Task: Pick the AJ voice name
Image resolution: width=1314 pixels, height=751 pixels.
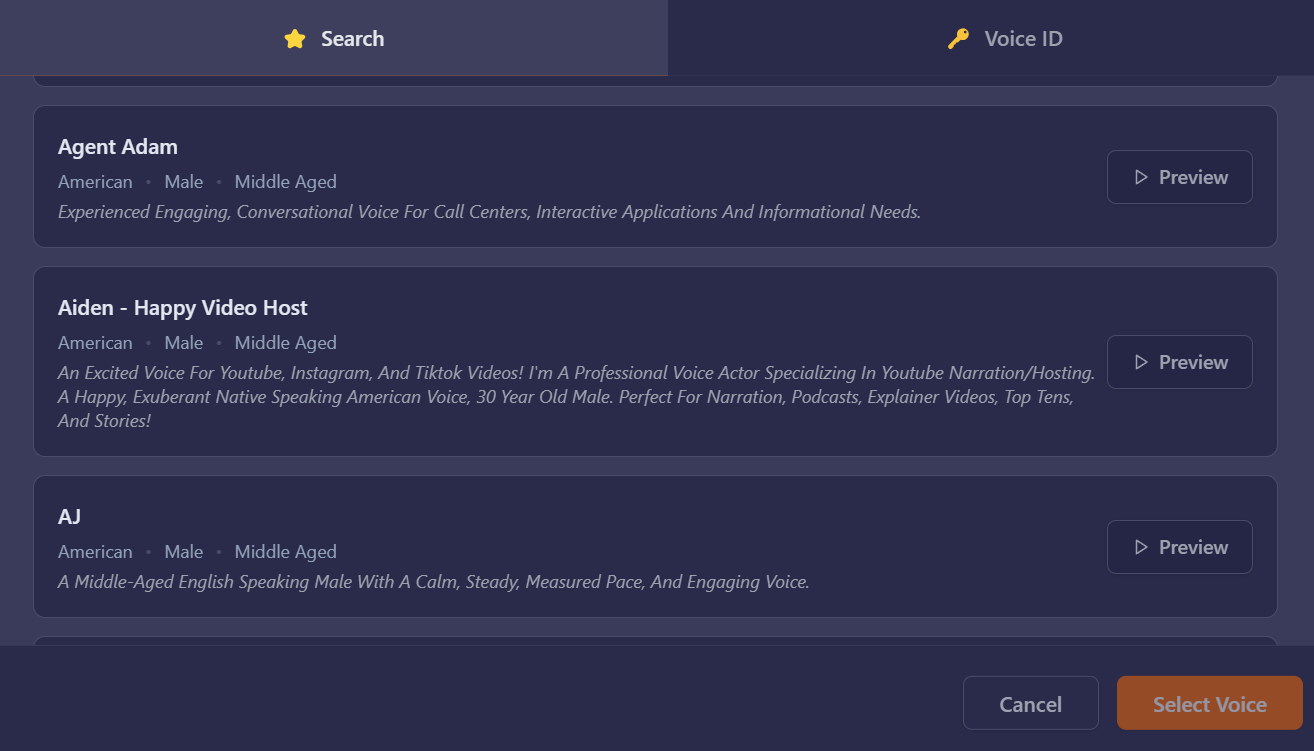Action: pyautogui.click(x=70, y=517)
